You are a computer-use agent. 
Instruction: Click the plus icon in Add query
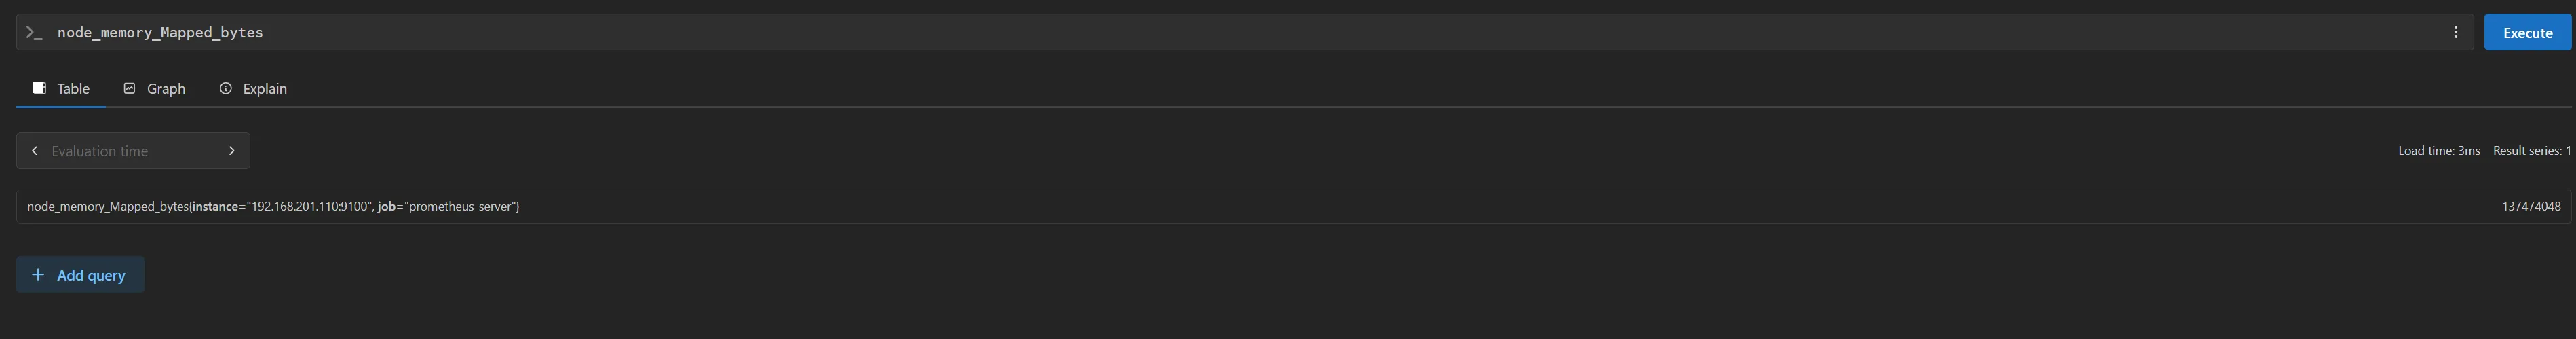[38, 275]
